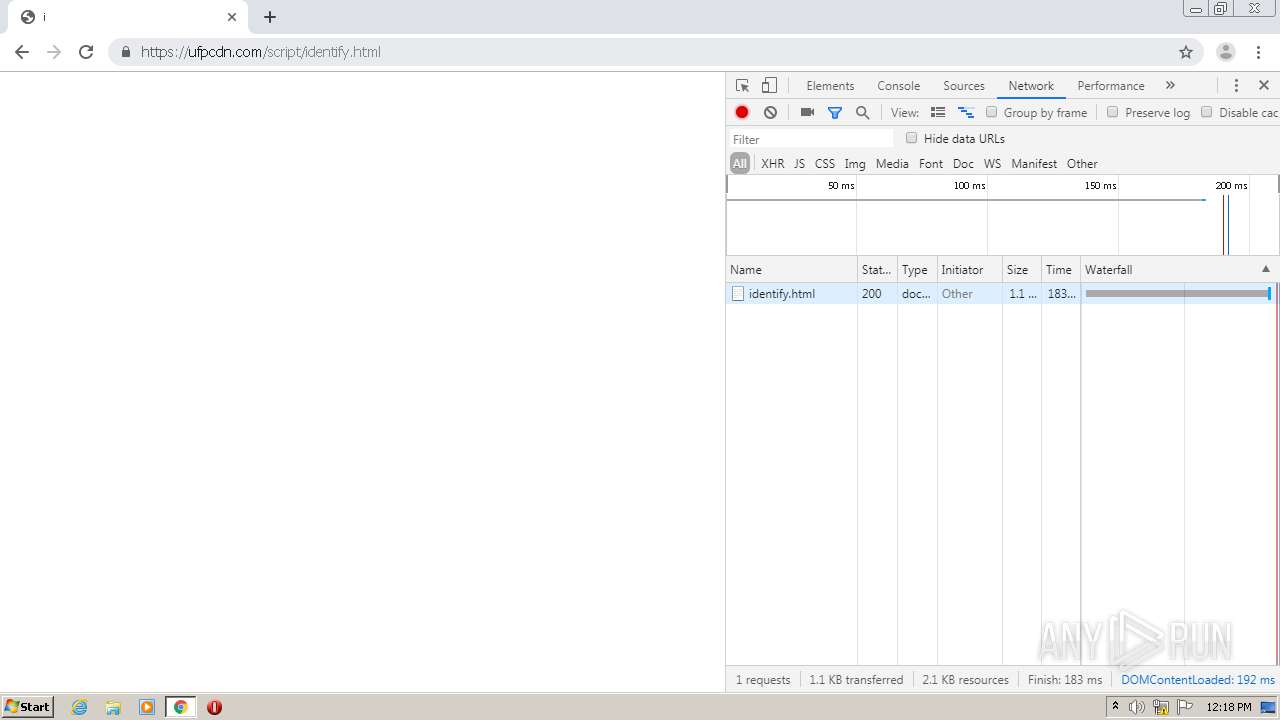The height and width of the screenshot is (720, 1280).
Task: Toggle the capture screenshots camera icon
Action: [x=807, y=113]
